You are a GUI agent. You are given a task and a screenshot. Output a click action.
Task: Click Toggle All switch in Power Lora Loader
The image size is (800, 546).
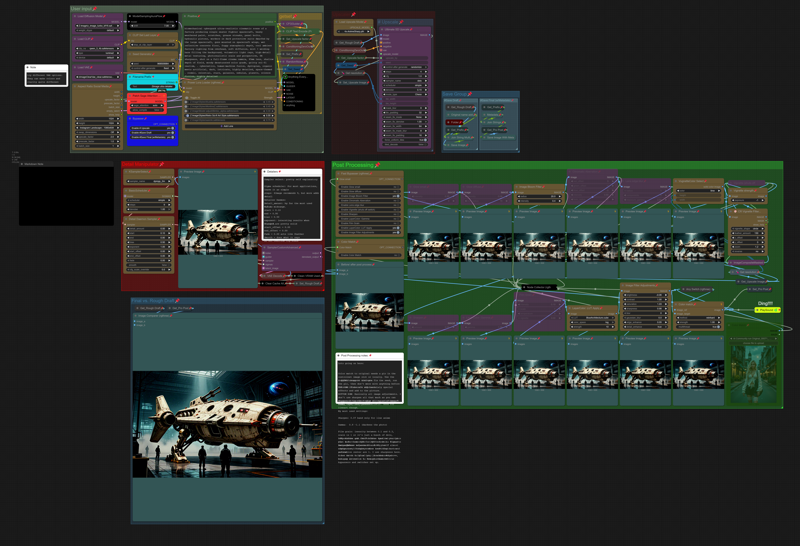tap(187, 97)
